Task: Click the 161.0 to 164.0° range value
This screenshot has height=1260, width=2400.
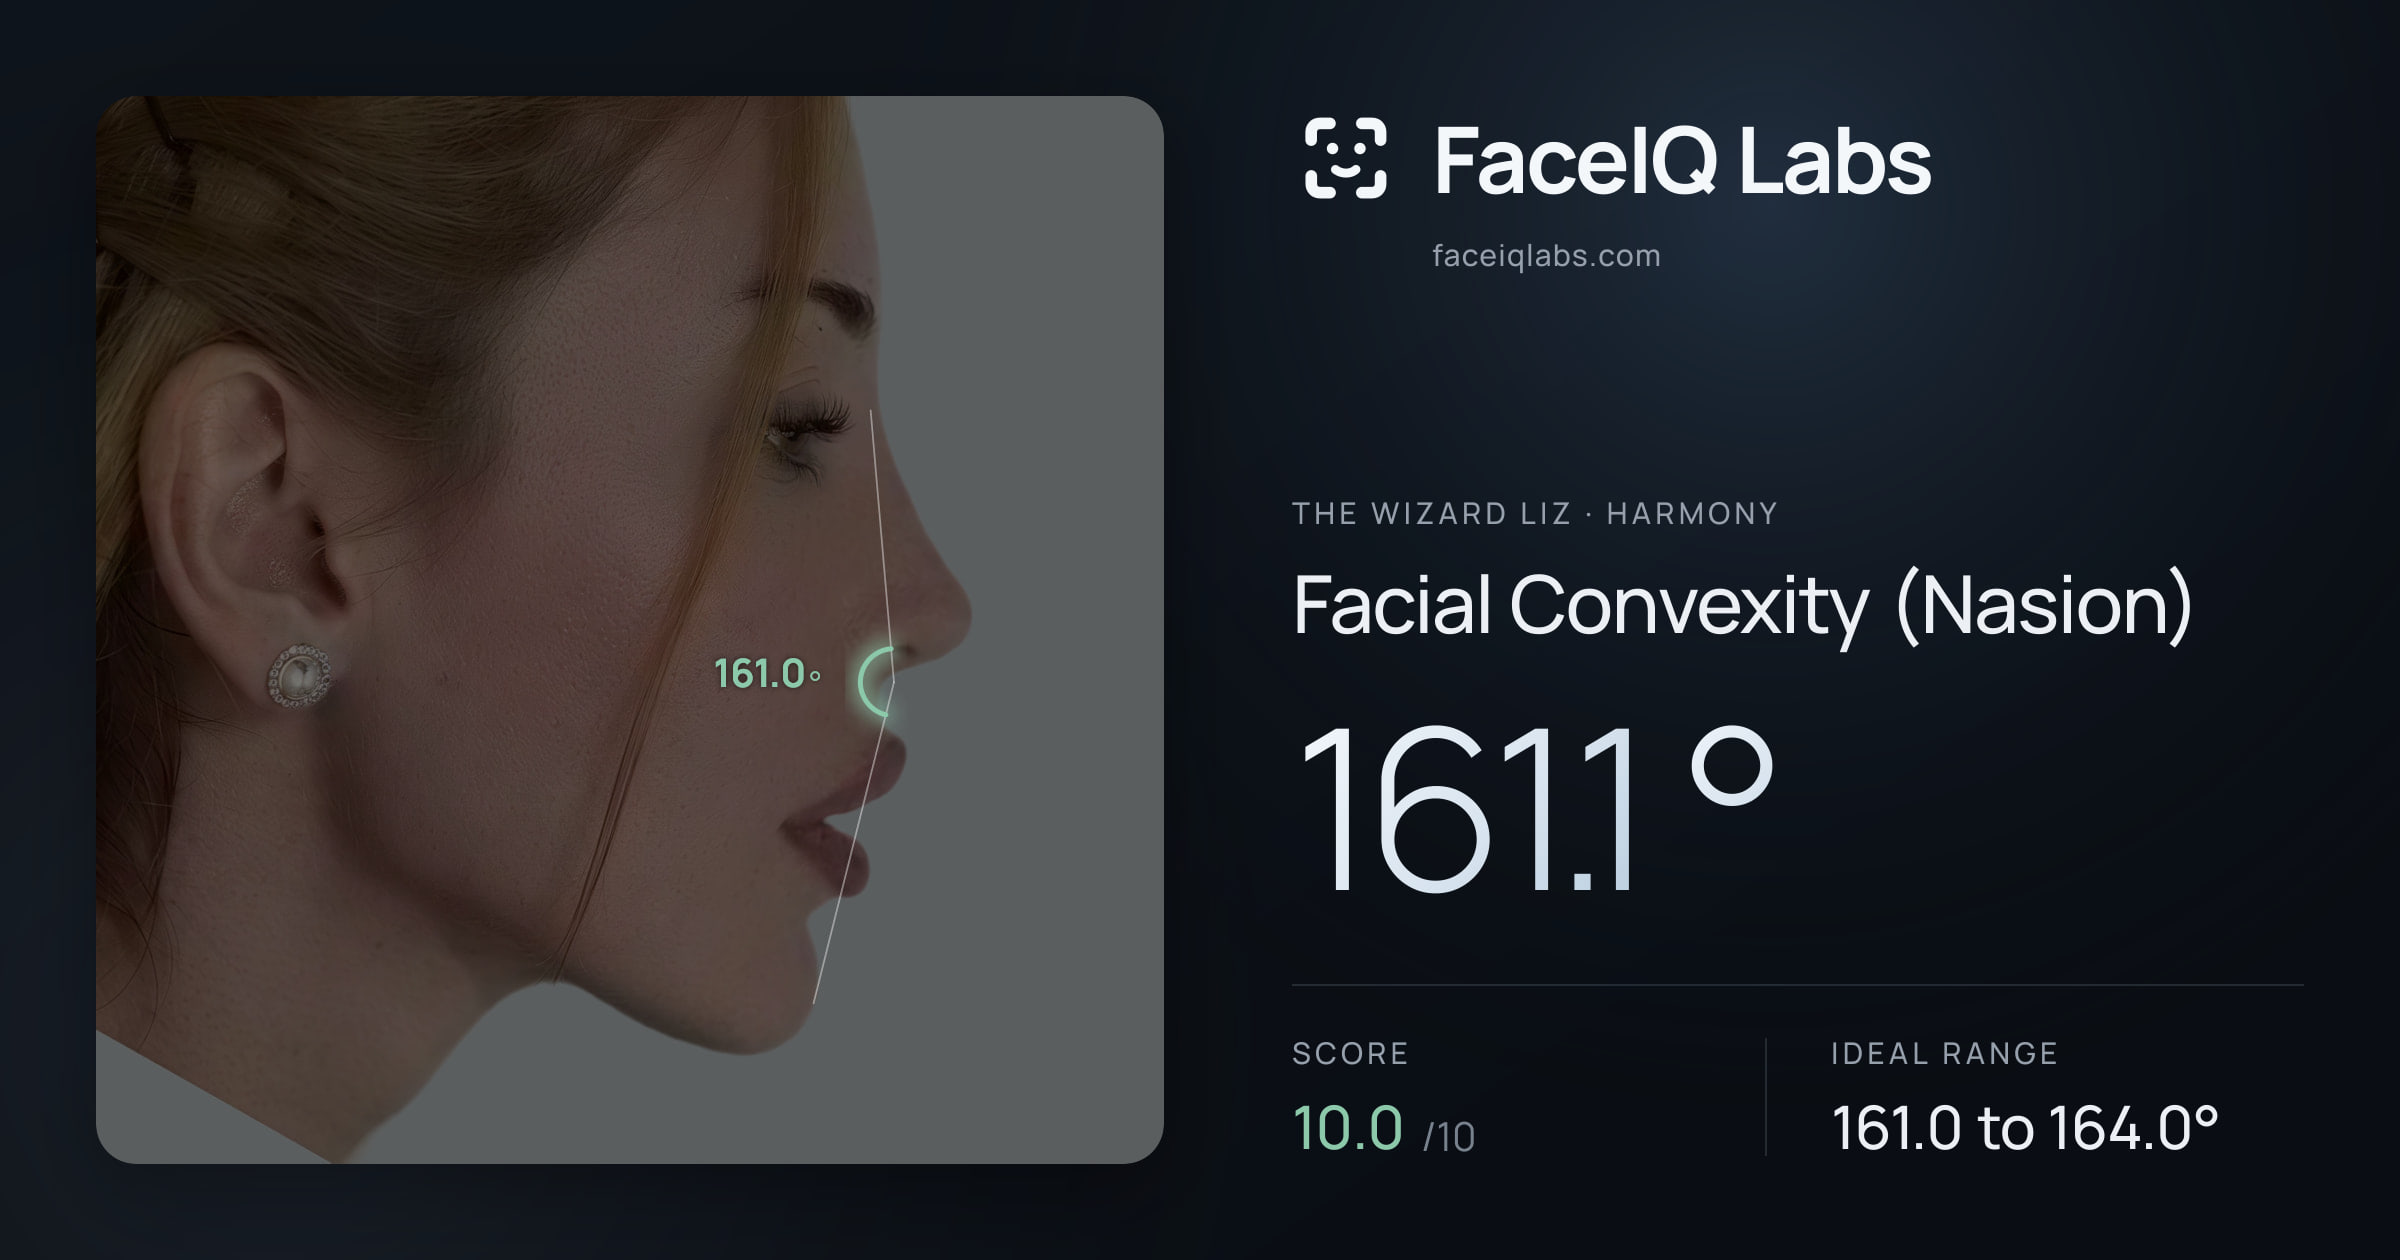Action: (x=2025, y=1128)
